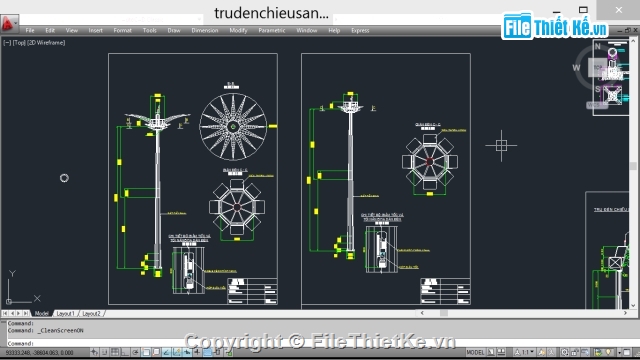640x360 pixels.
Task: Click the Clean Screen icon in status bar
Action: click(627, 352)
